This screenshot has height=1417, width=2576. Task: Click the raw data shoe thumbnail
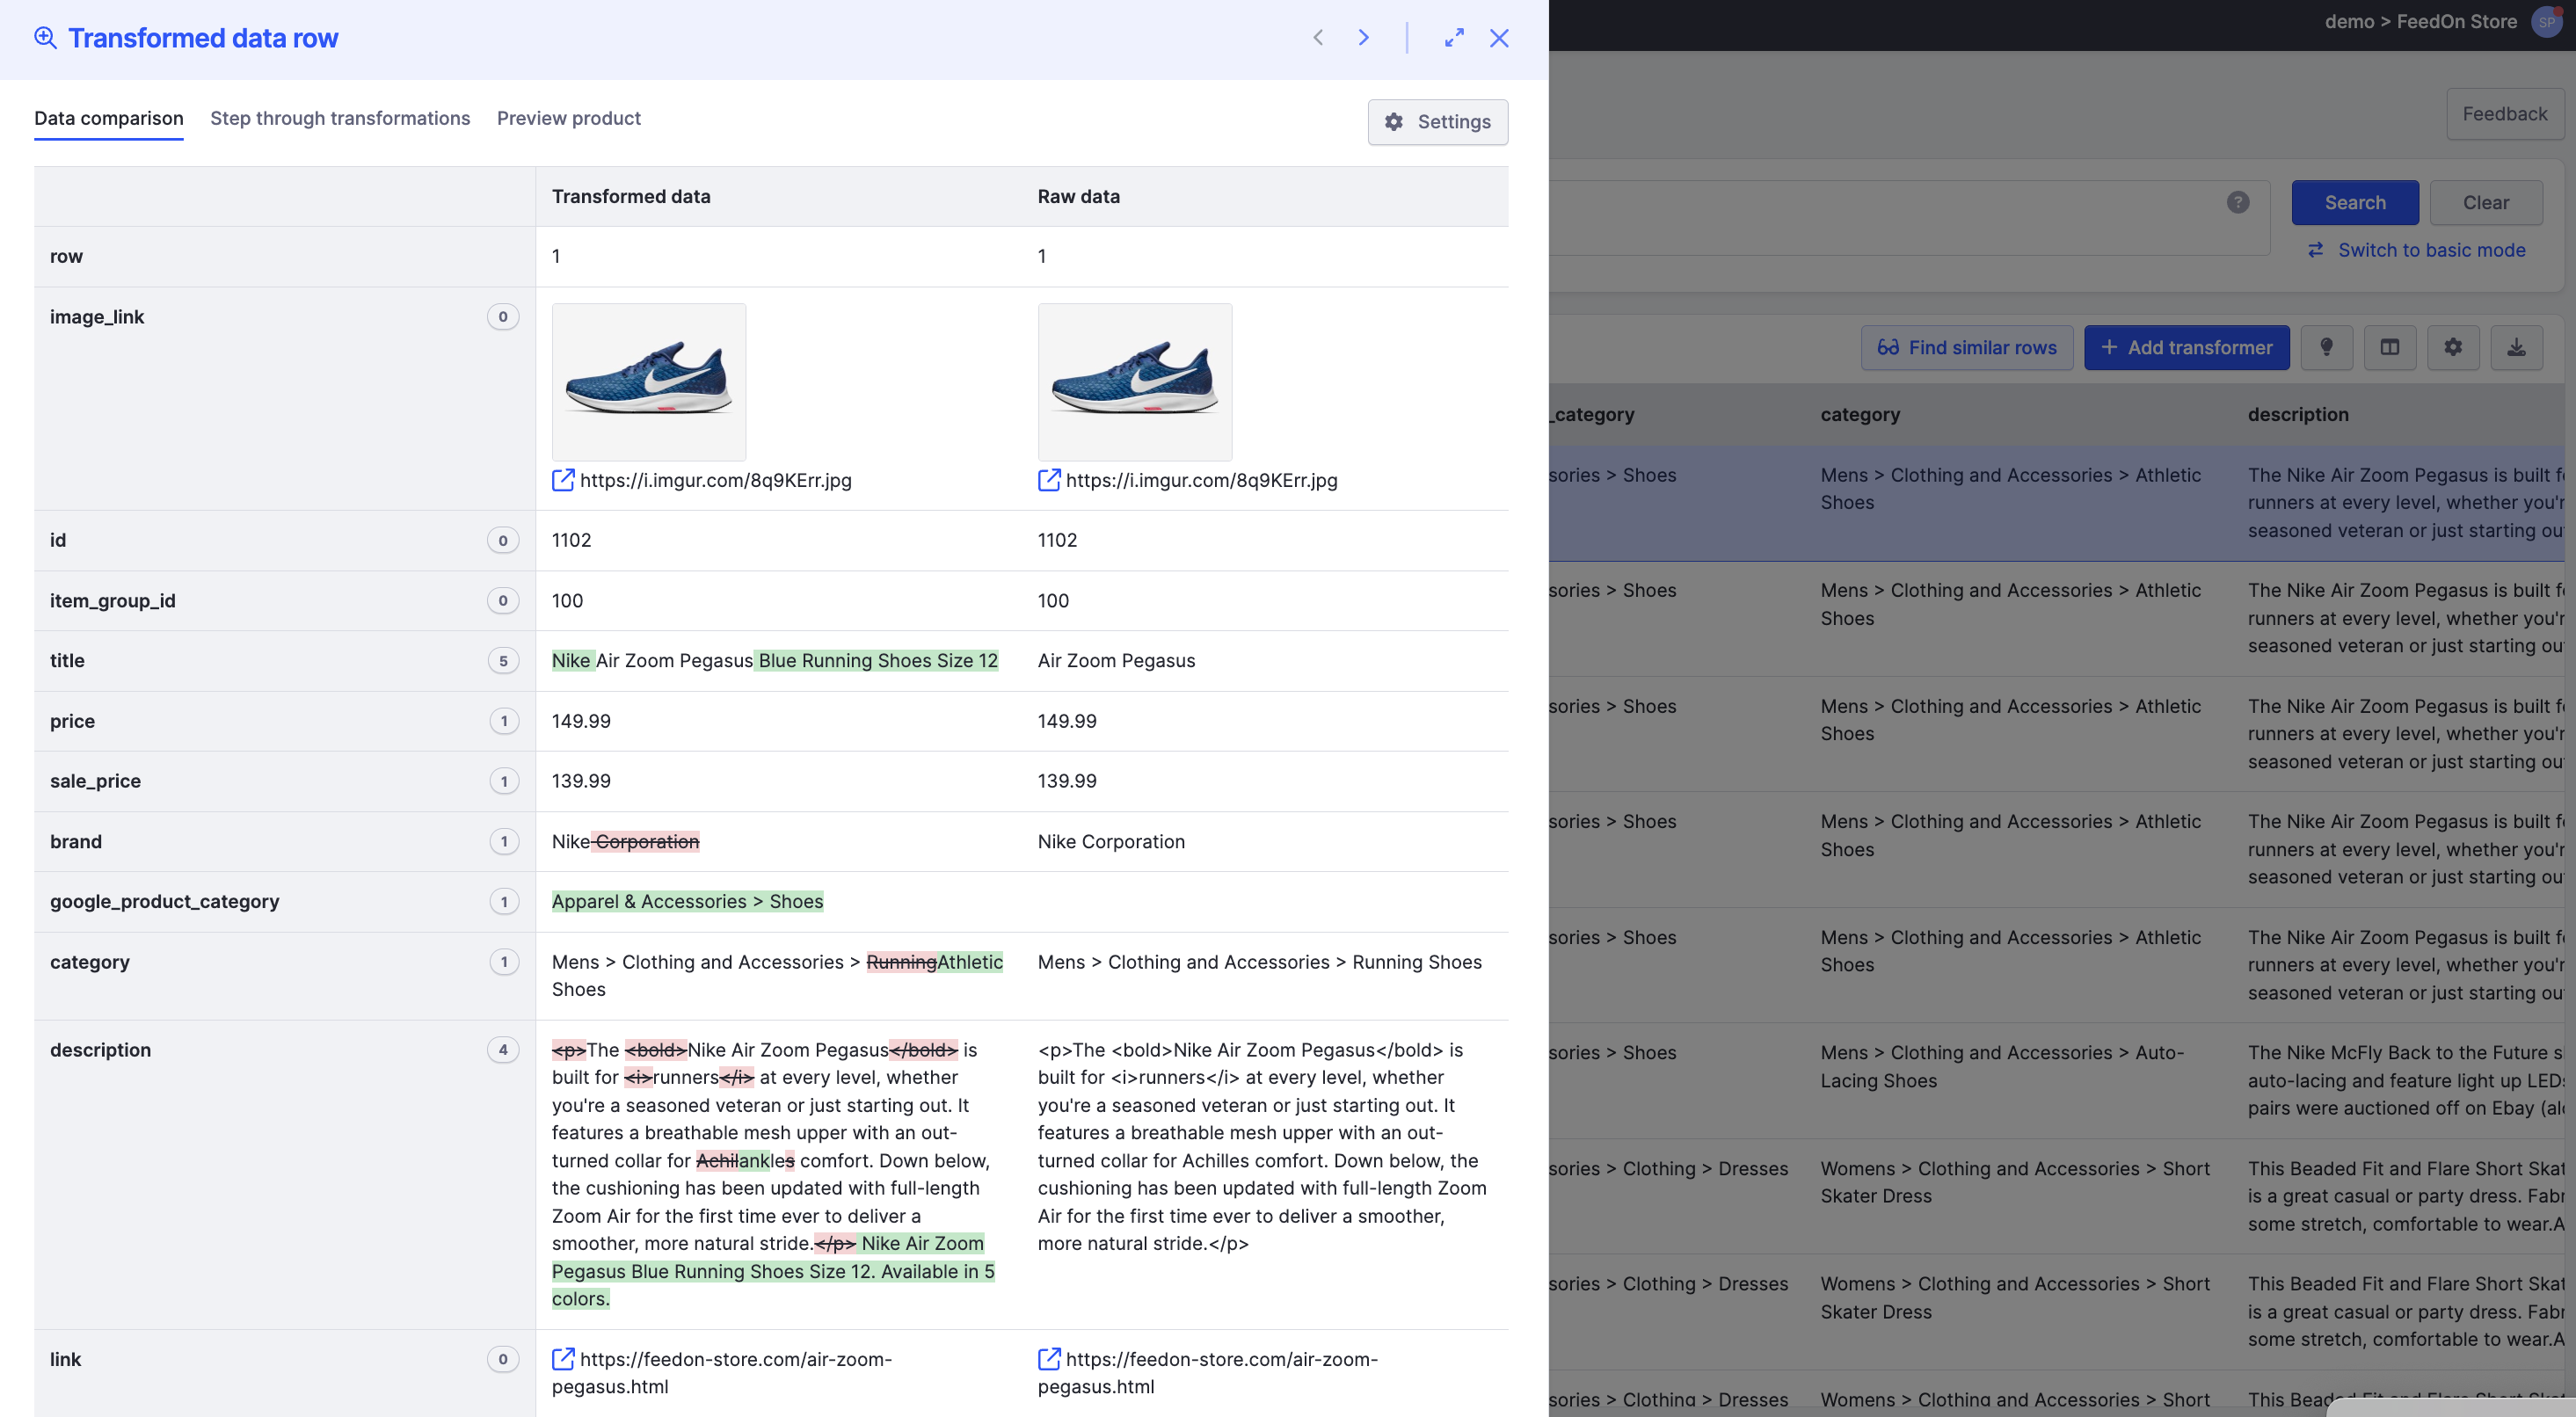tap(1134, 382)
